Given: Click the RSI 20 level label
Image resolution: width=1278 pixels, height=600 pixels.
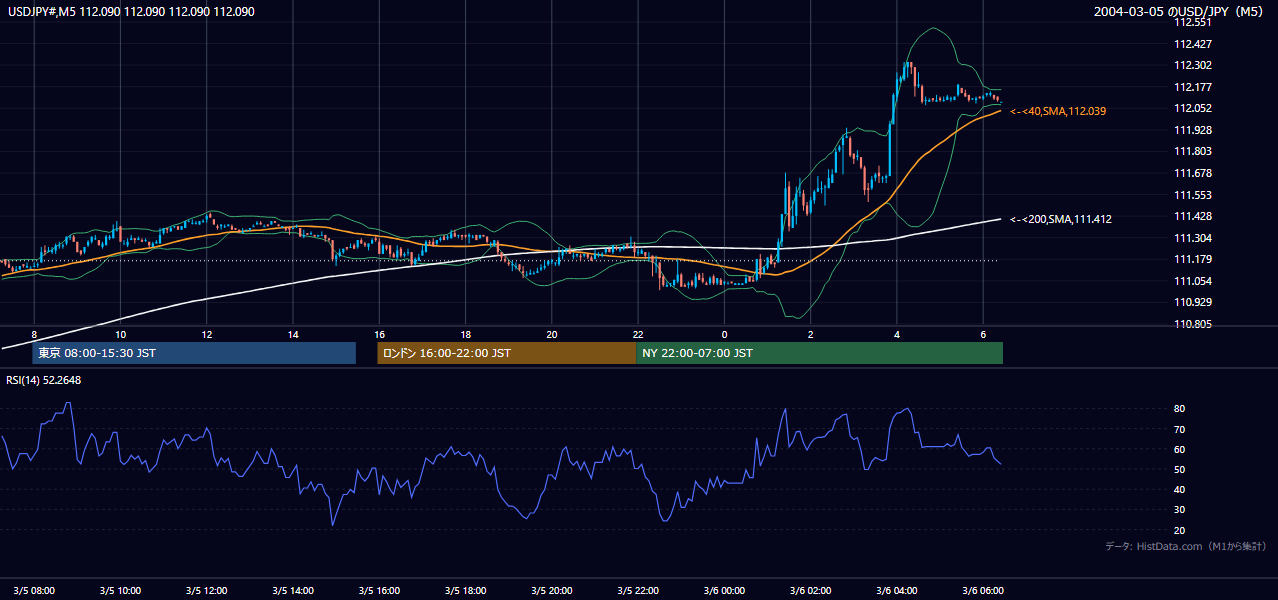Looking at the screenshot, I should pos(1180,530).
